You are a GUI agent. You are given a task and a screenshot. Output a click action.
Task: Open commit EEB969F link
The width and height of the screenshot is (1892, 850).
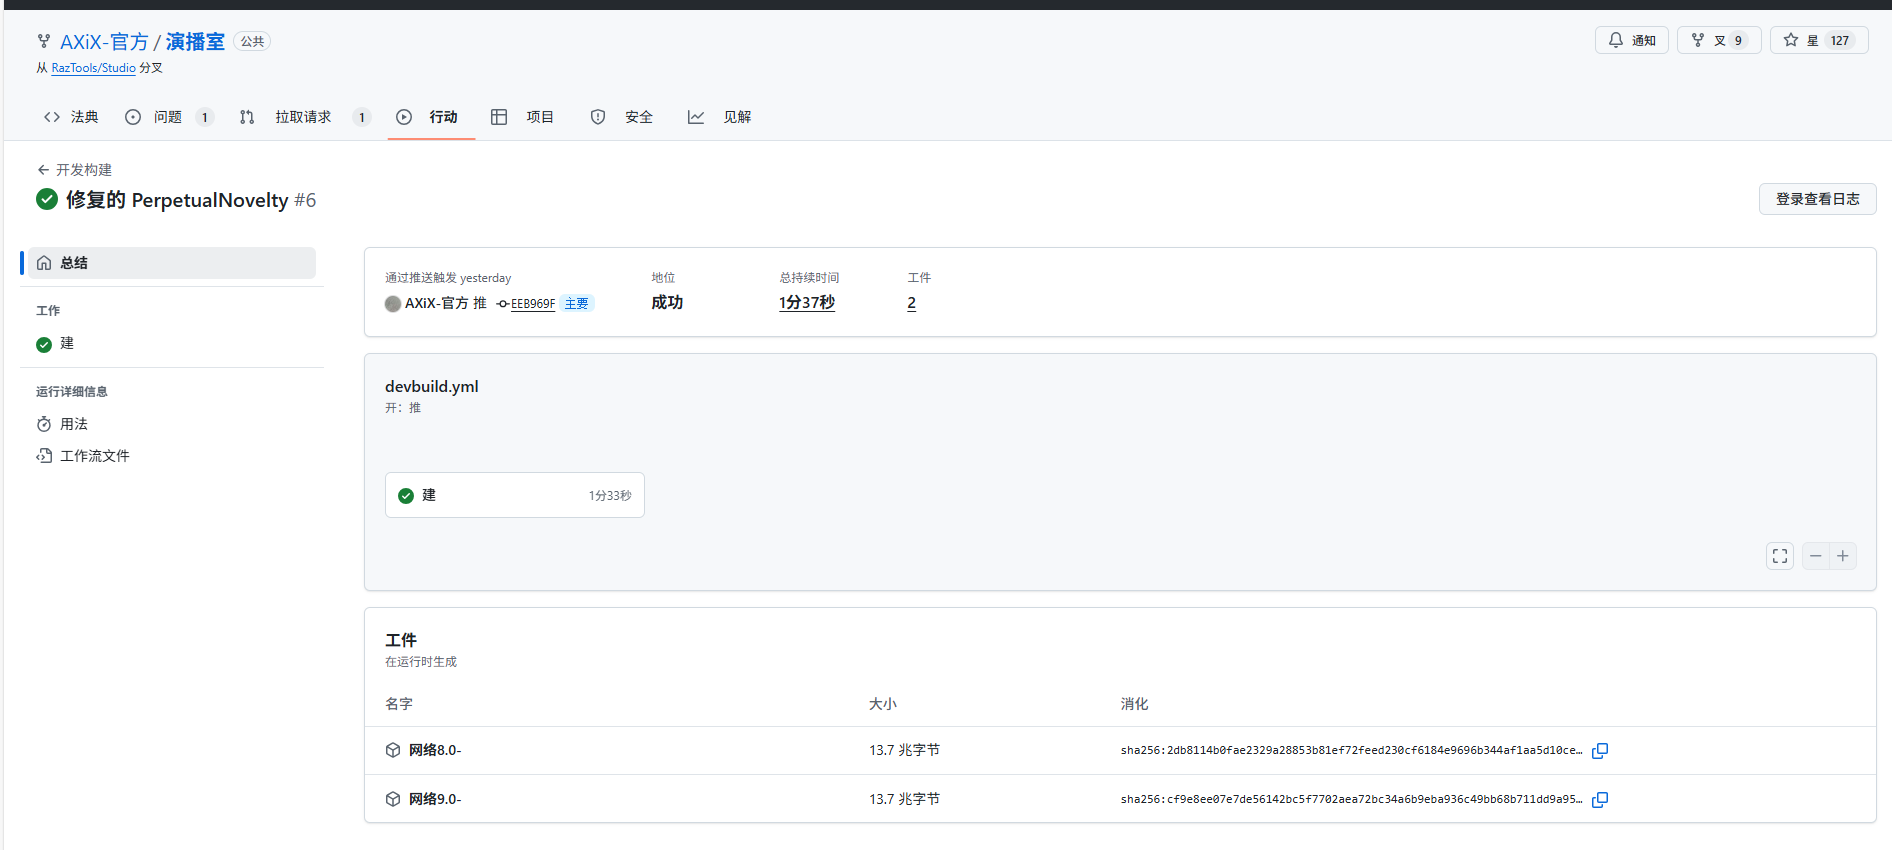(532, 304)
